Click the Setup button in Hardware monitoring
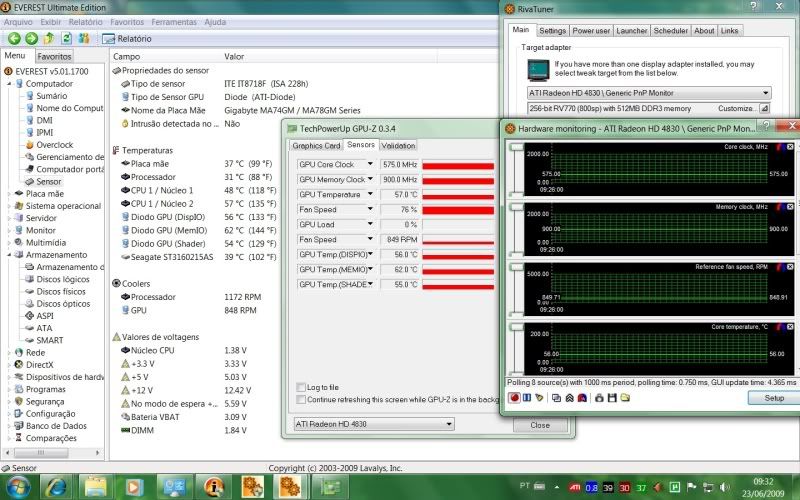The height and width of the screenshot is (500, 800). [773, 398]
